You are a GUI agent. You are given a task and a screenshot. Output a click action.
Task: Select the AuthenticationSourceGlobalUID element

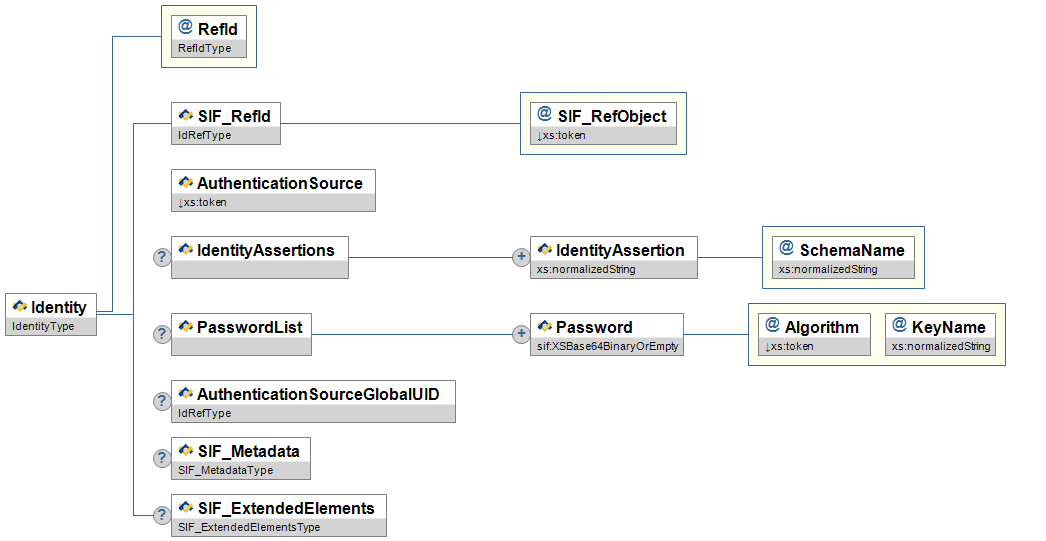[x=325, y=394]
